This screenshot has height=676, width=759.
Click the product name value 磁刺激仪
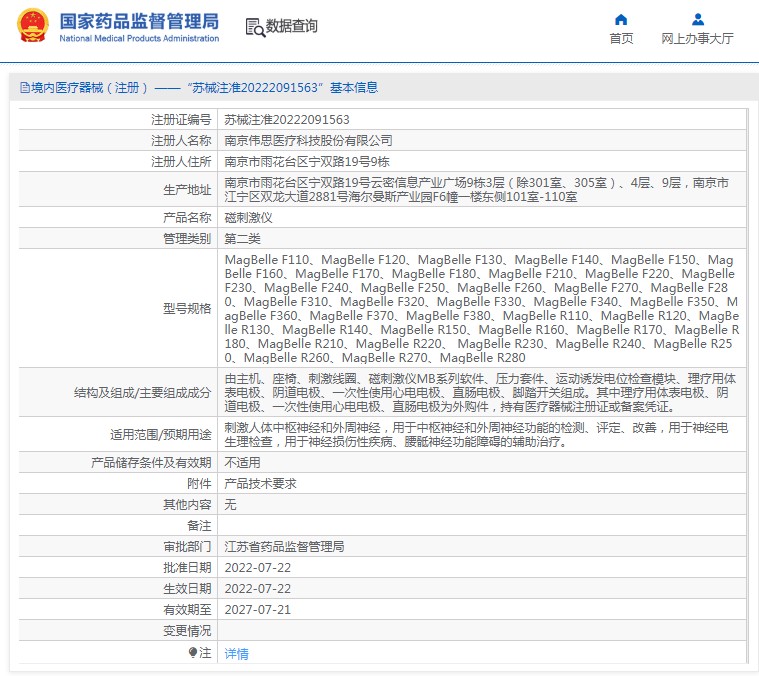248,217
